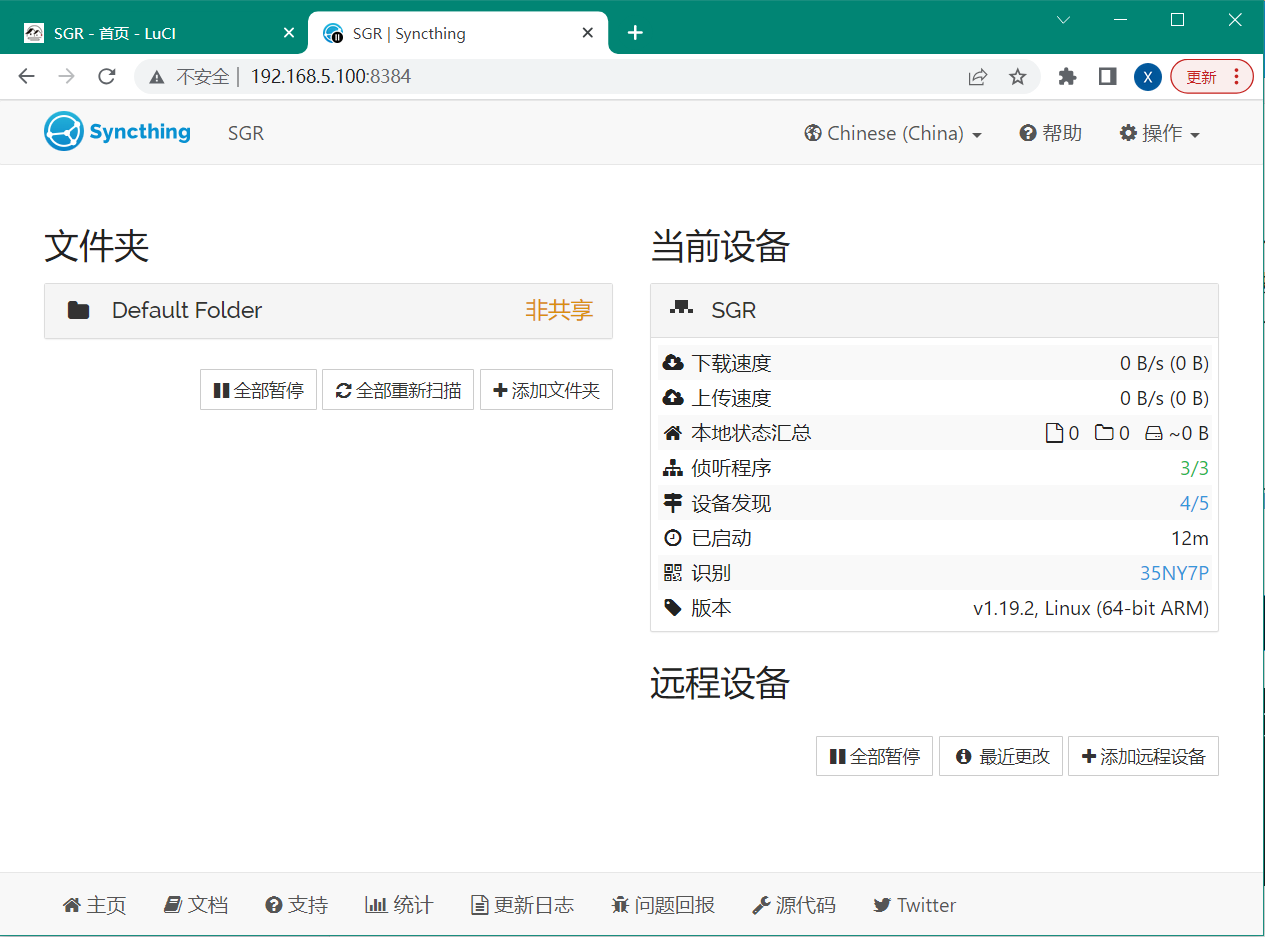Open the 支持 support footer link

coord(297,905)
